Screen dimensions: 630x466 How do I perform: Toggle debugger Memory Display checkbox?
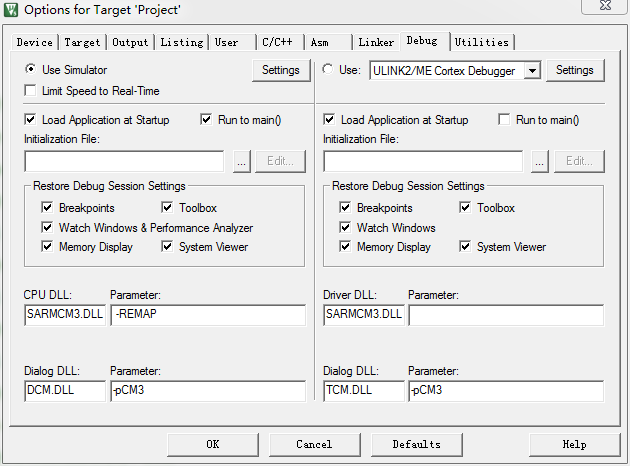tap(345, 246)
